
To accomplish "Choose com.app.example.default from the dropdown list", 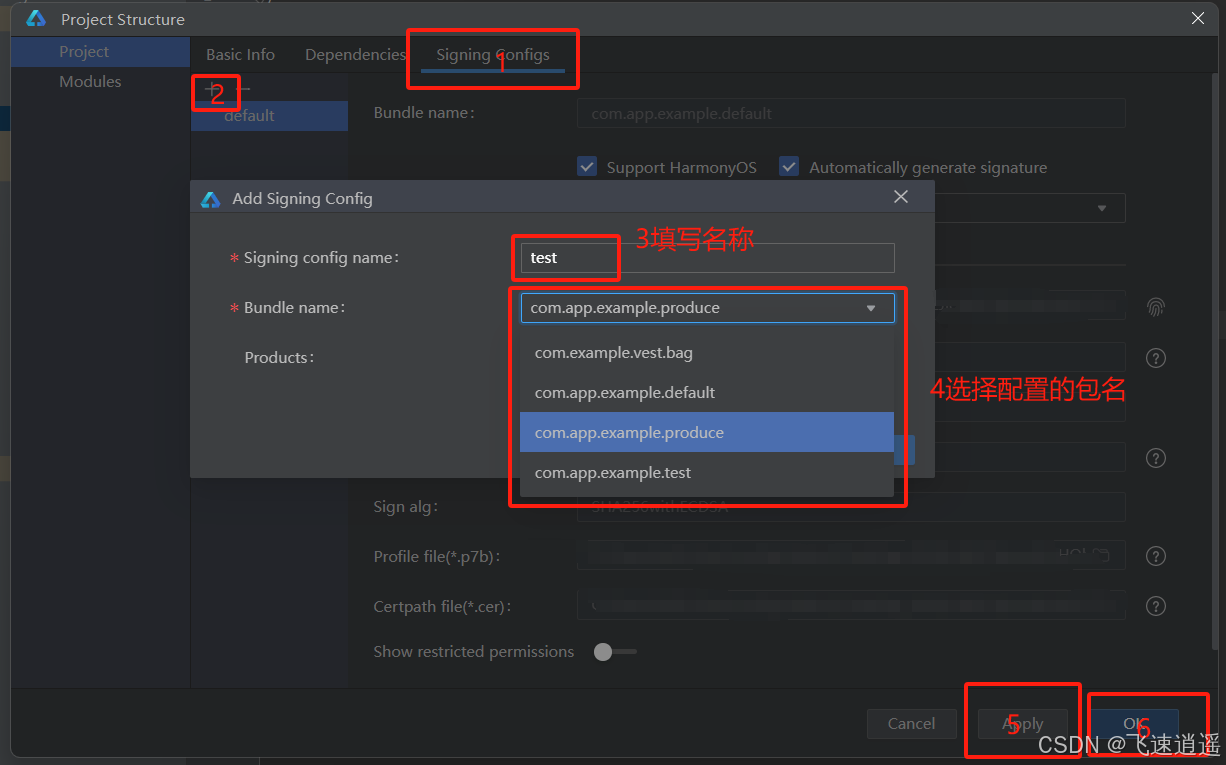I will tap(706, 392).
